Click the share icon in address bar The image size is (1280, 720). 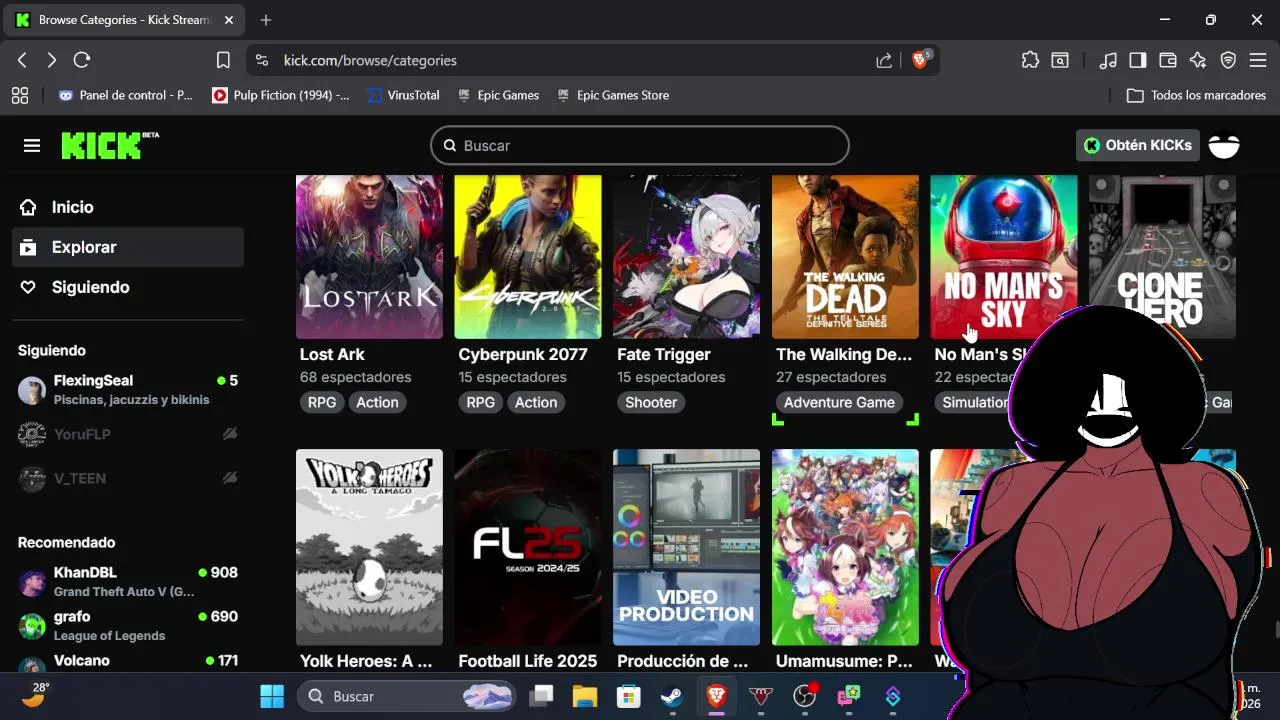click(884, 60)
